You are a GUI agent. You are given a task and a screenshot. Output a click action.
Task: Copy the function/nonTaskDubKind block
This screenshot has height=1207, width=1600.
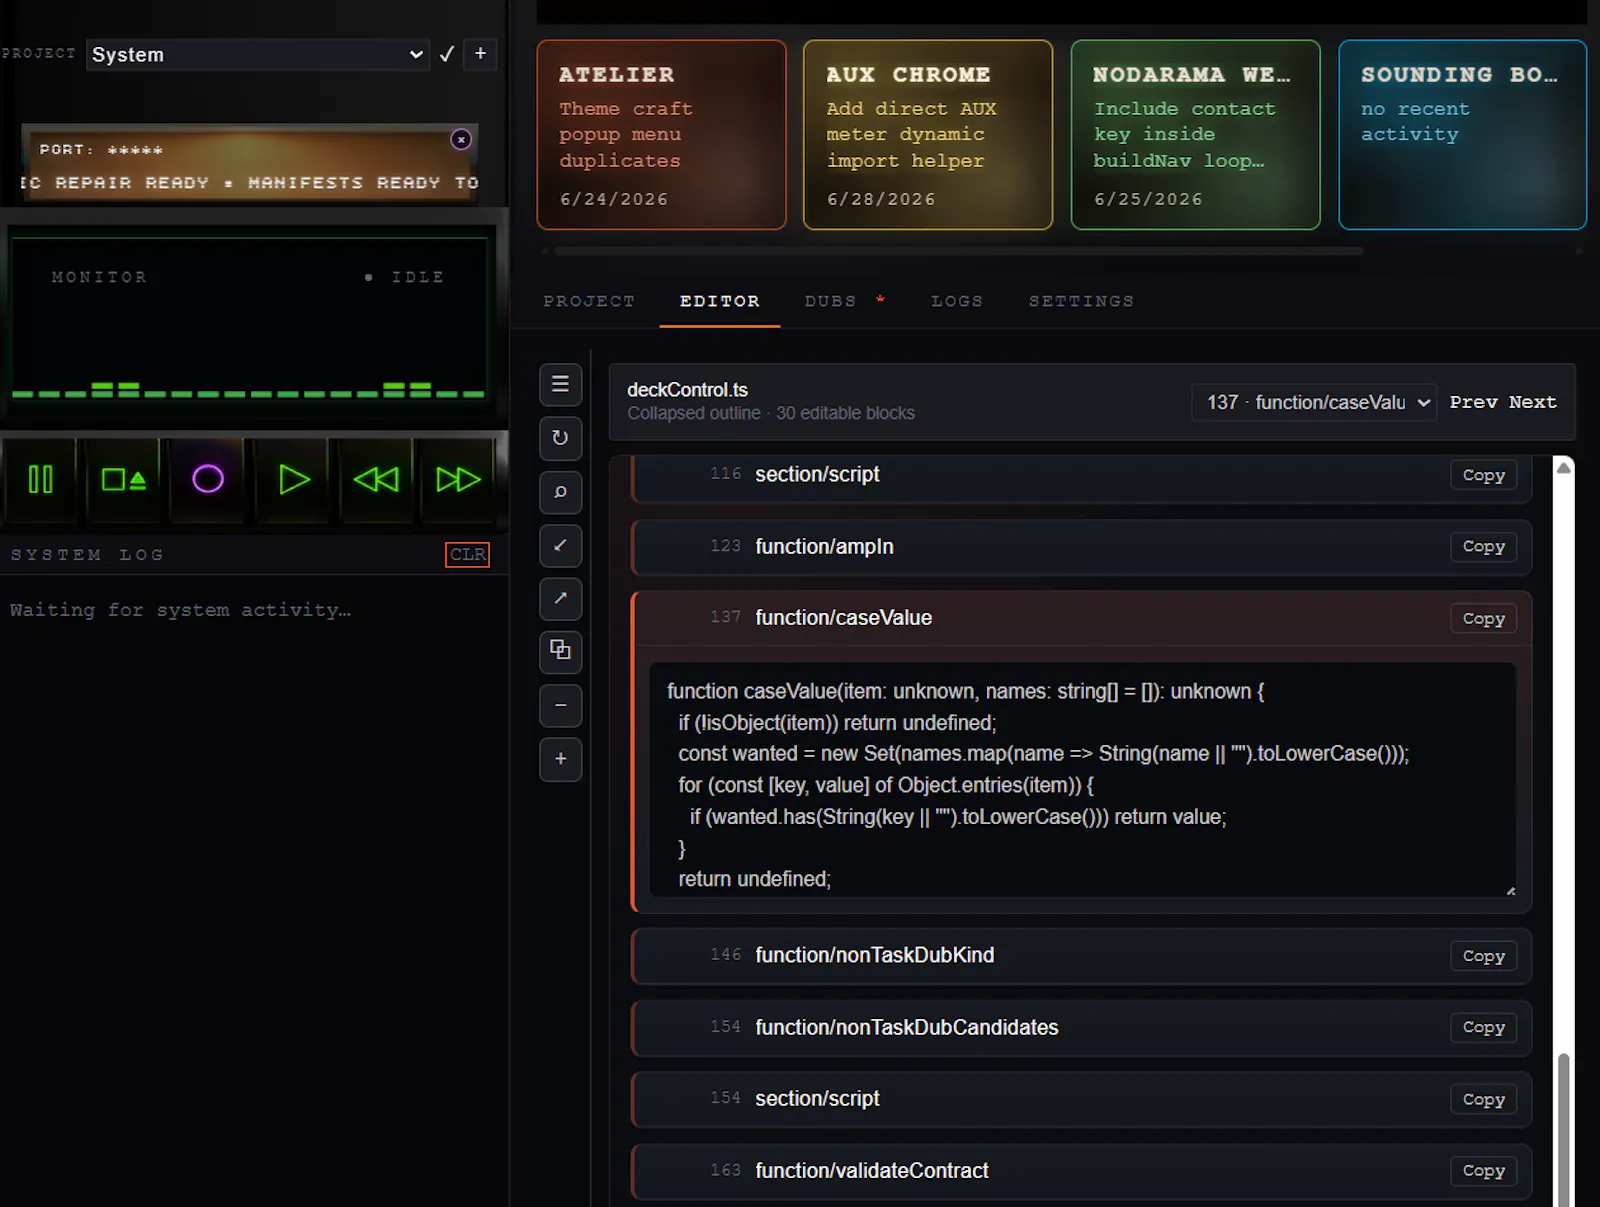coord(1483,955)
